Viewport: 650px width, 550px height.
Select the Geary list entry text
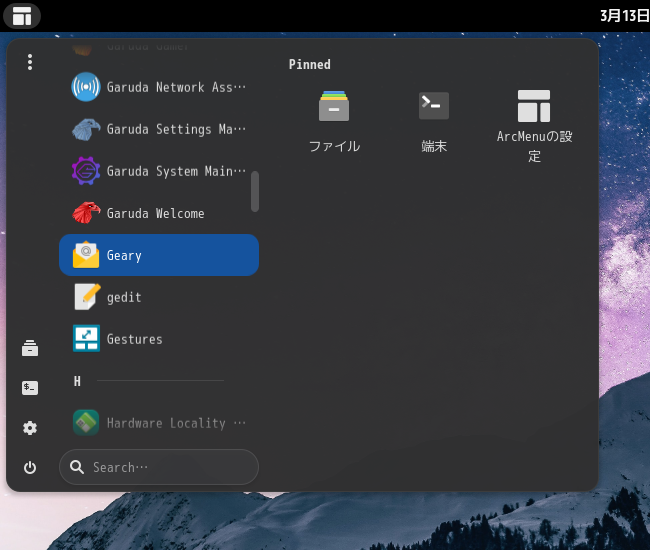click(x=124, y=256)
